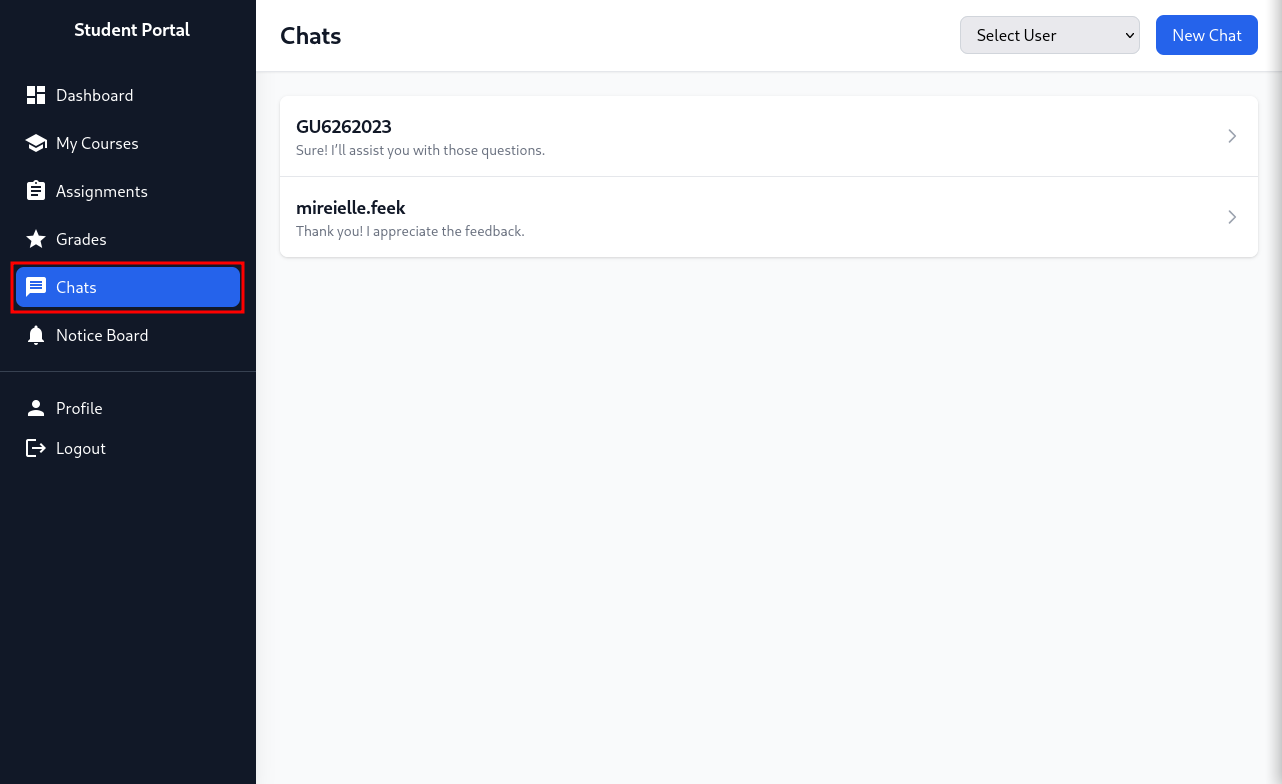The width and height of the screenshot is (1282, 784).
Task: Click the graduation cap My Courses icon
Action: [x=36, y=143]
